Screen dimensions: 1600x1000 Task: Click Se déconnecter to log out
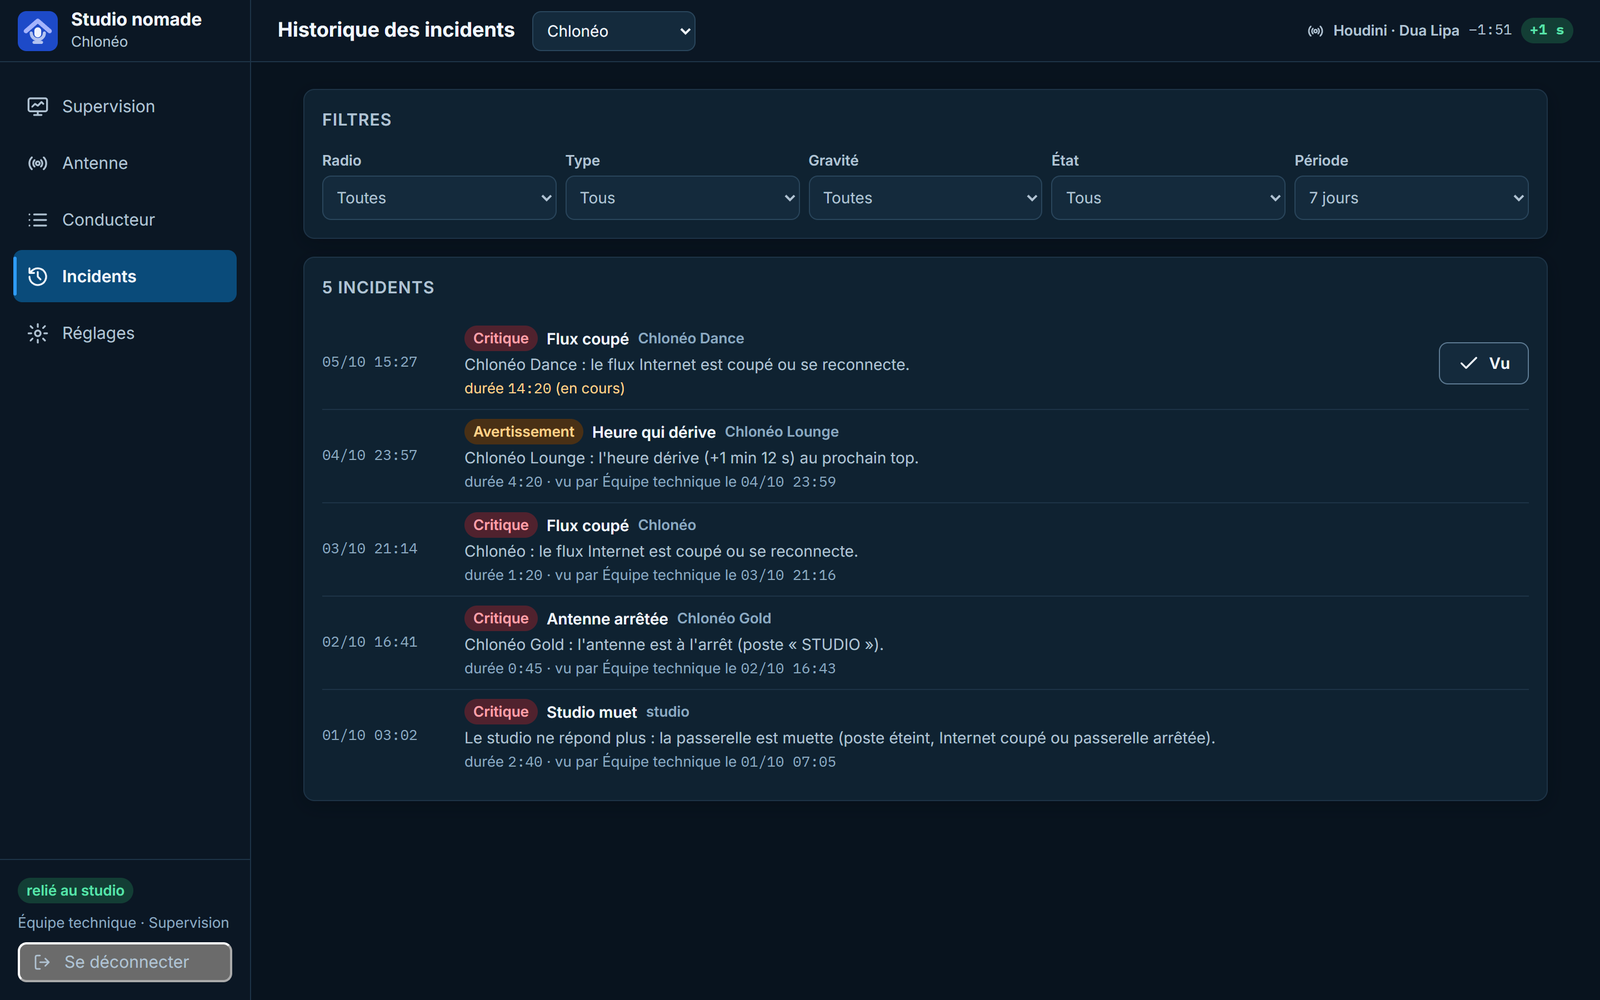click(125, 962)
